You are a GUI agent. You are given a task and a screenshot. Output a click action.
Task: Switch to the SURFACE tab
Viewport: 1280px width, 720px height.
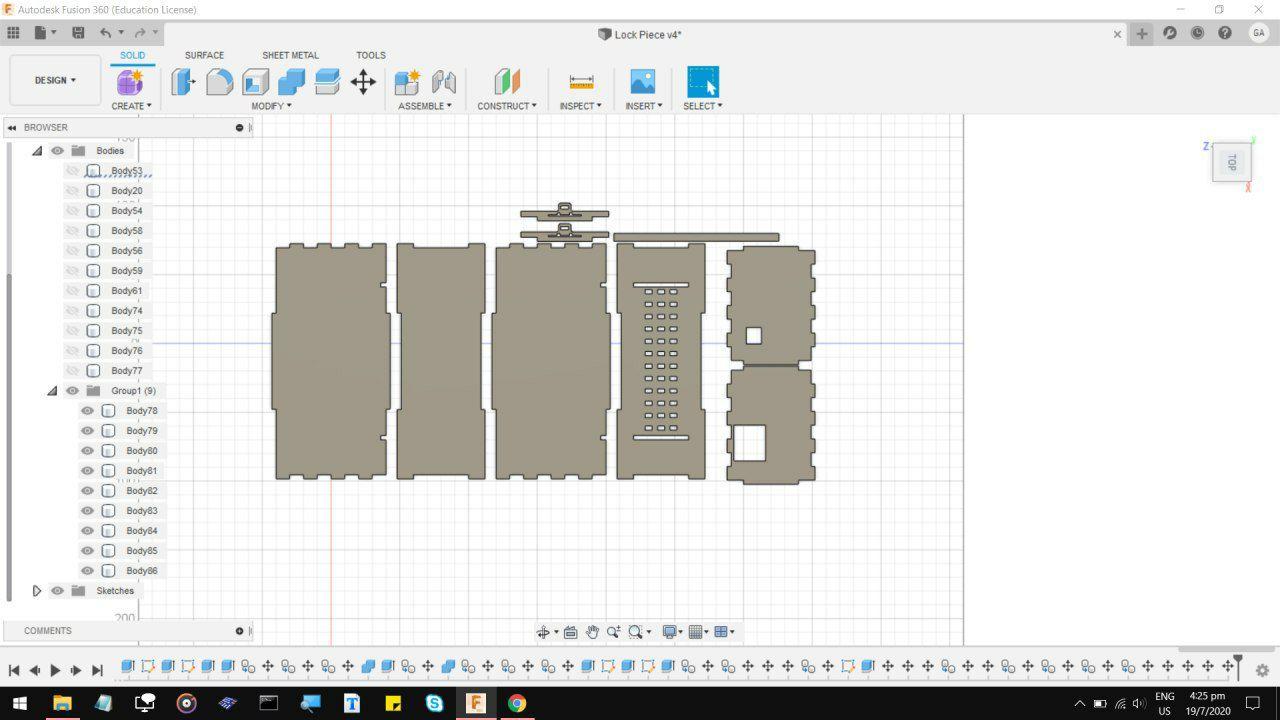[x=204, y=56]
